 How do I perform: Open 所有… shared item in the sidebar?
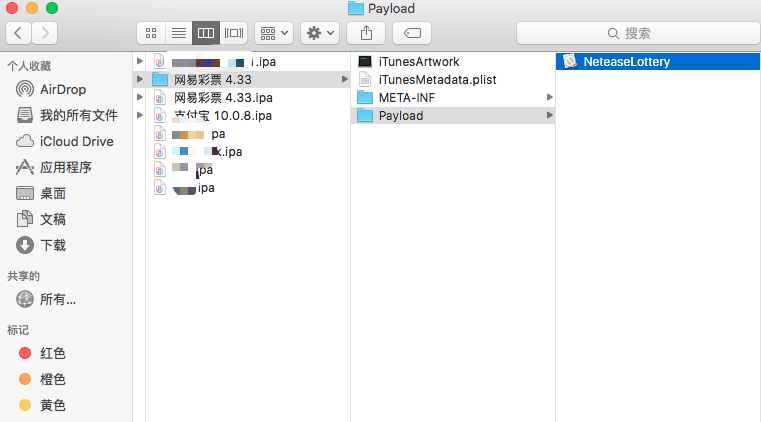(46, 299)
